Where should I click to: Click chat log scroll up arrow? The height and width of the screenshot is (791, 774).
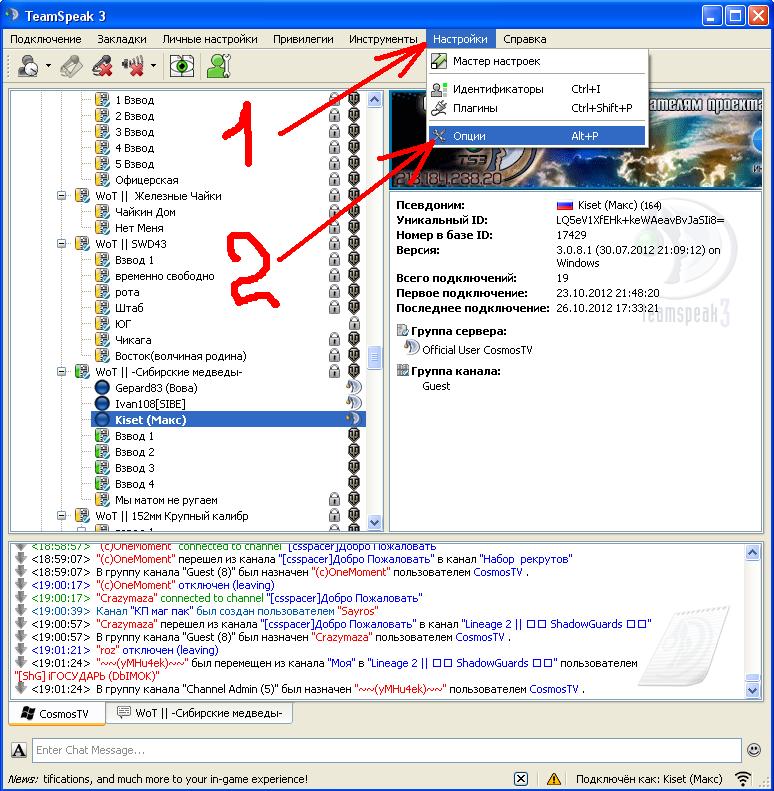pos(752,552)
